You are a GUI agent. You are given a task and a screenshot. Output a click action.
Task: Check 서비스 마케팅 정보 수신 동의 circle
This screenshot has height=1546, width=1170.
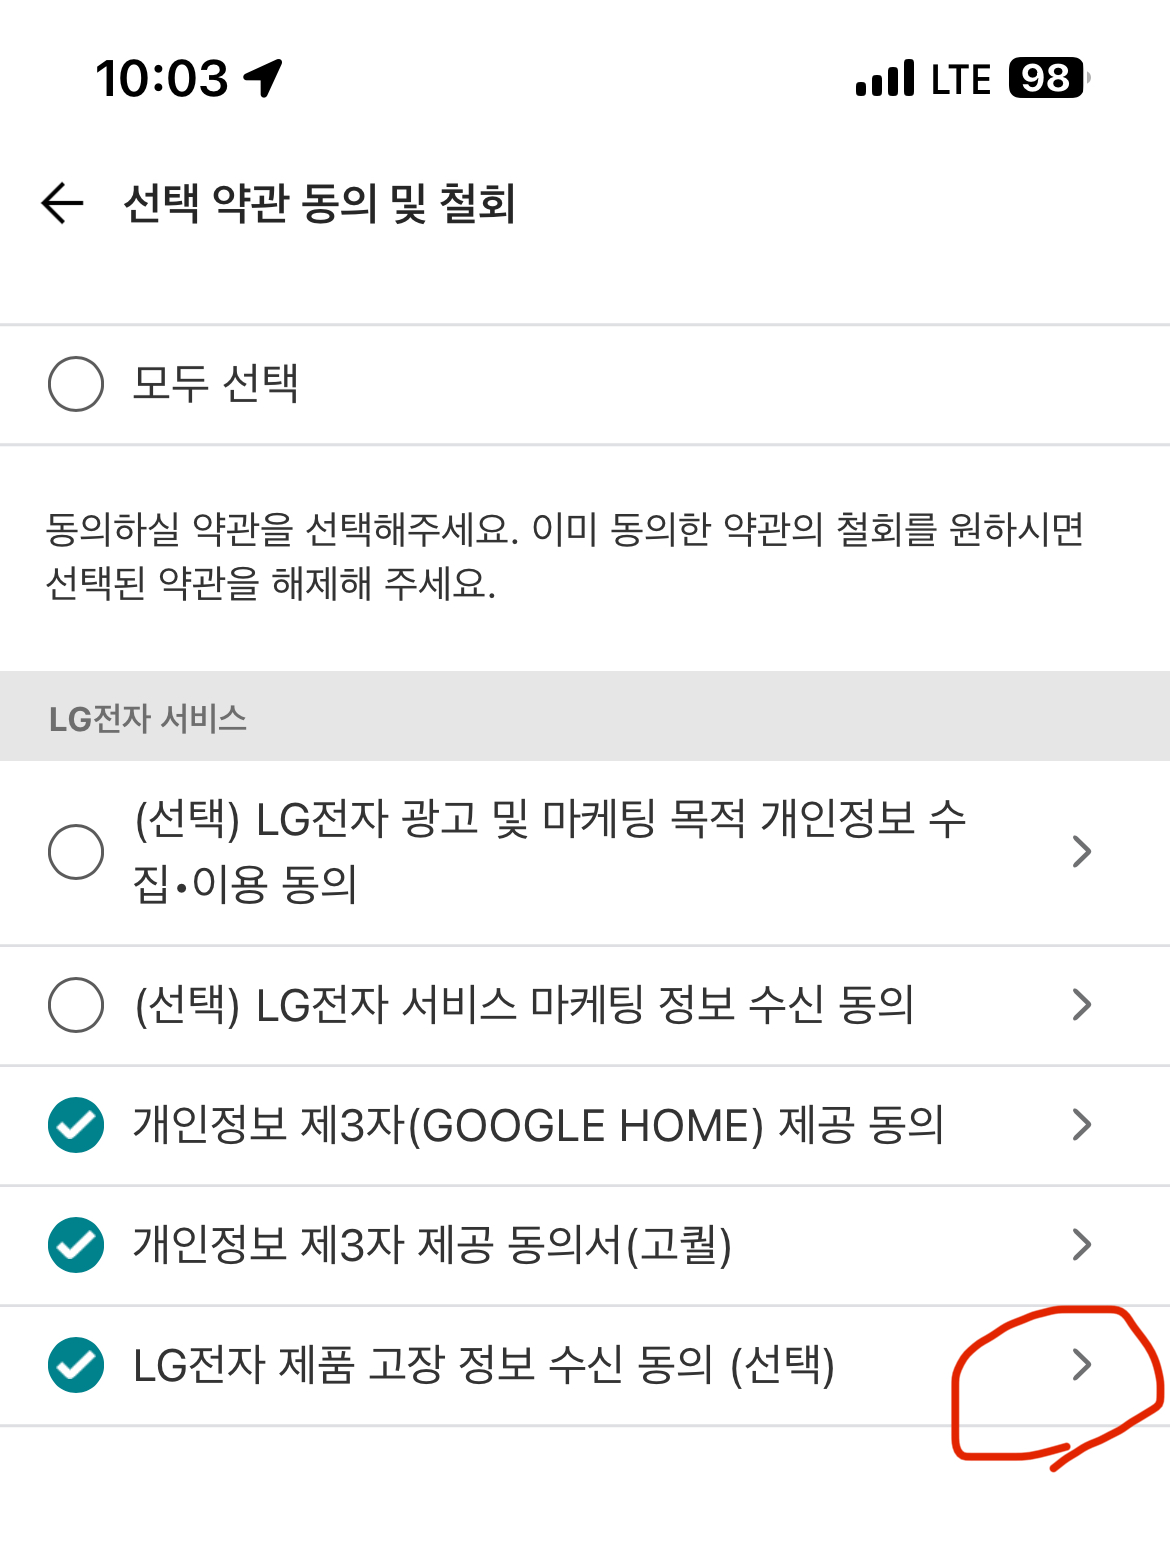76,1005
